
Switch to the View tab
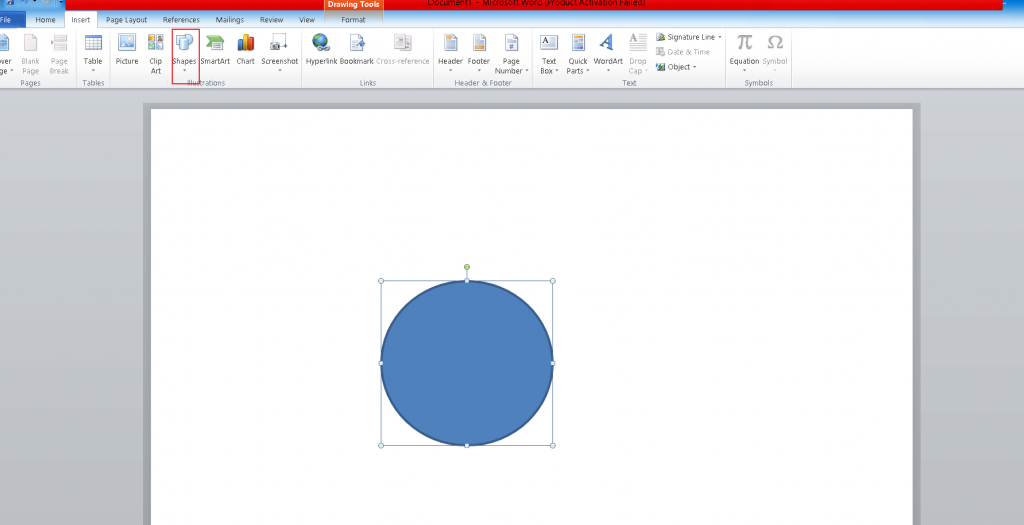(x=307, y=20)
